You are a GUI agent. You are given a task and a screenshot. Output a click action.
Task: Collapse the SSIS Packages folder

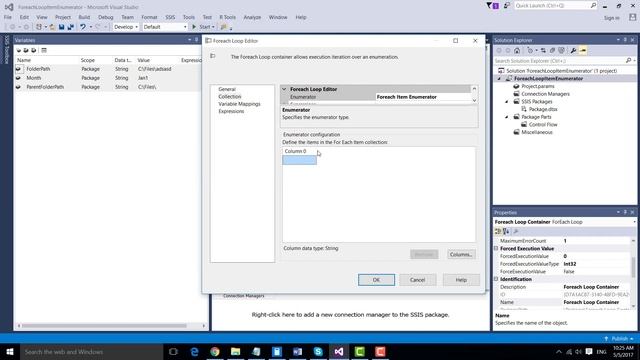[507, 102]
